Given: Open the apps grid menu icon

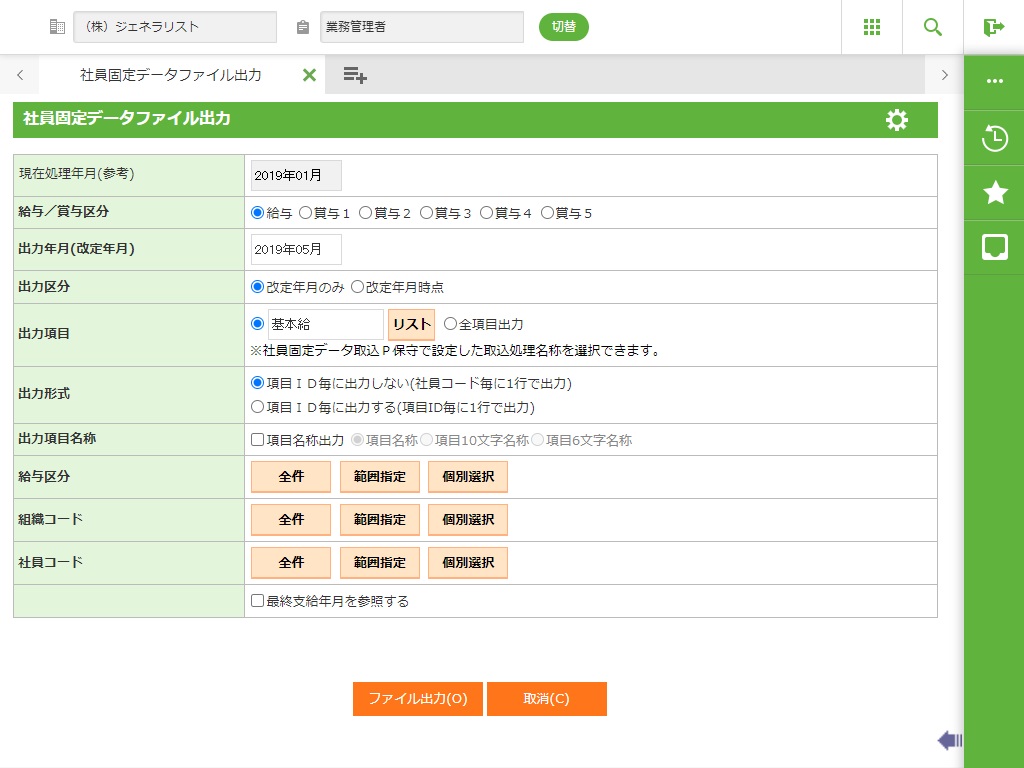Looking at the screenshot, I should click(871, 27).
